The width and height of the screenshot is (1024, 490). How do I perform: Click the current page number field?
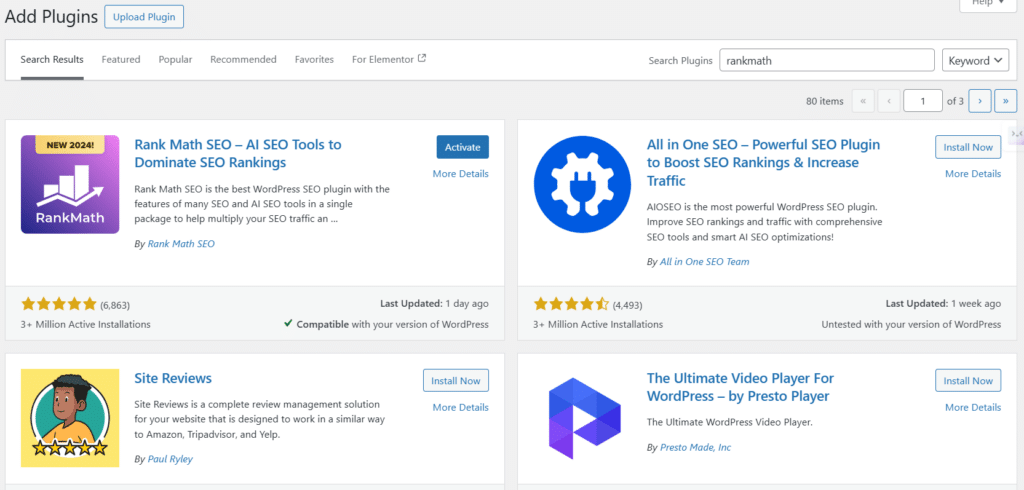click(x=923, y=101)
